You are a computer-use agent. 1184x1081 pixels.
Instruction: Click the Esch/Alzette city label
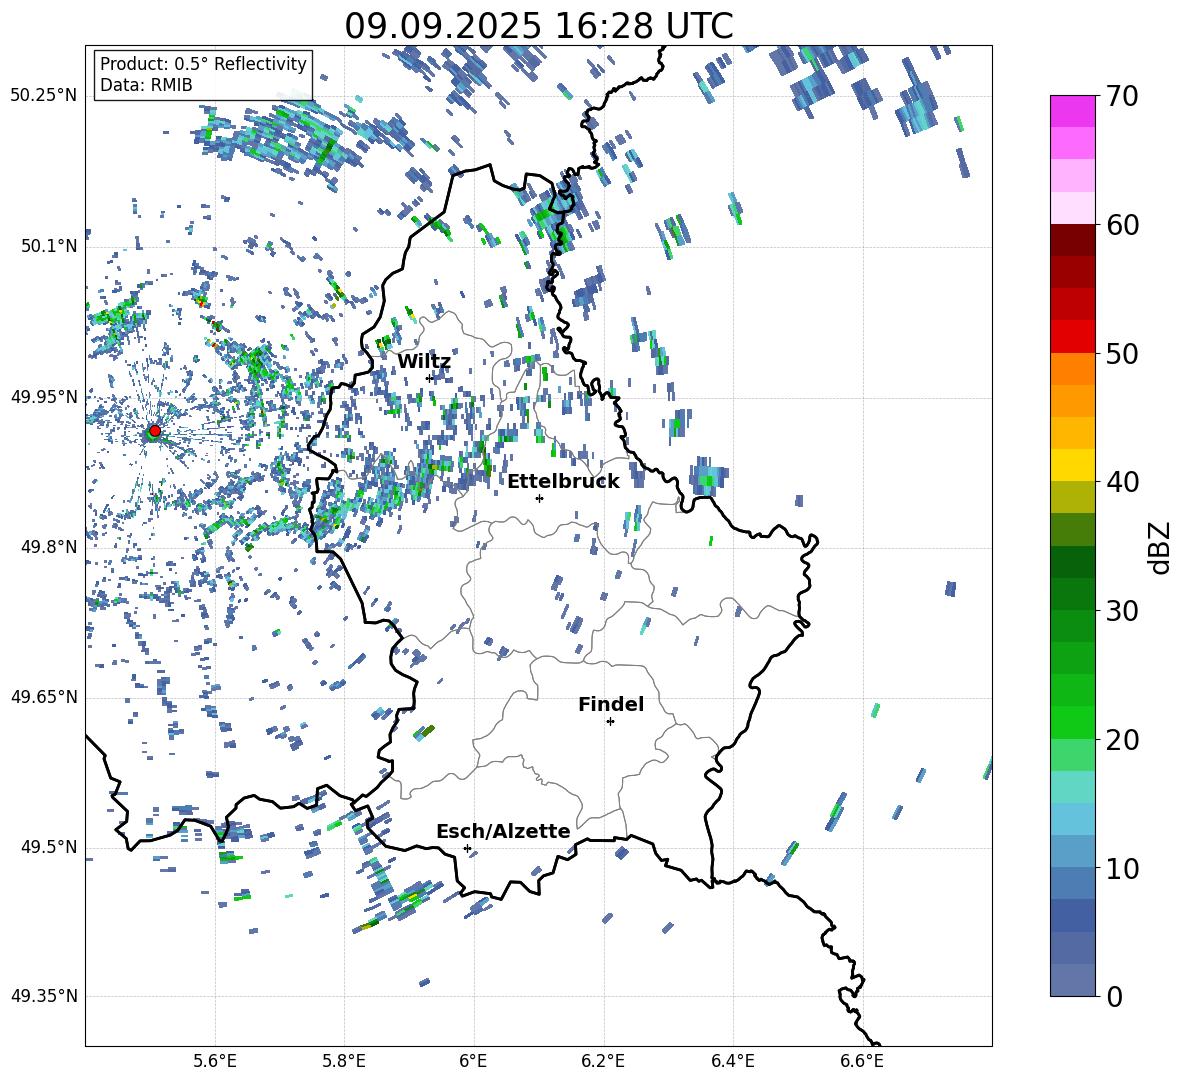coord(503,832)
